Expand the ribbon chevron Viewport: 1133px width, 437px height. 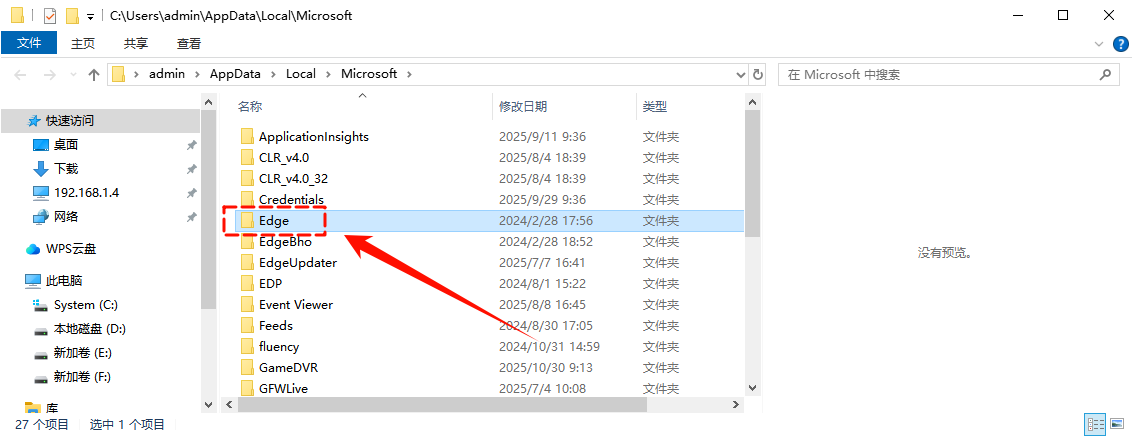pos(1098,44)
